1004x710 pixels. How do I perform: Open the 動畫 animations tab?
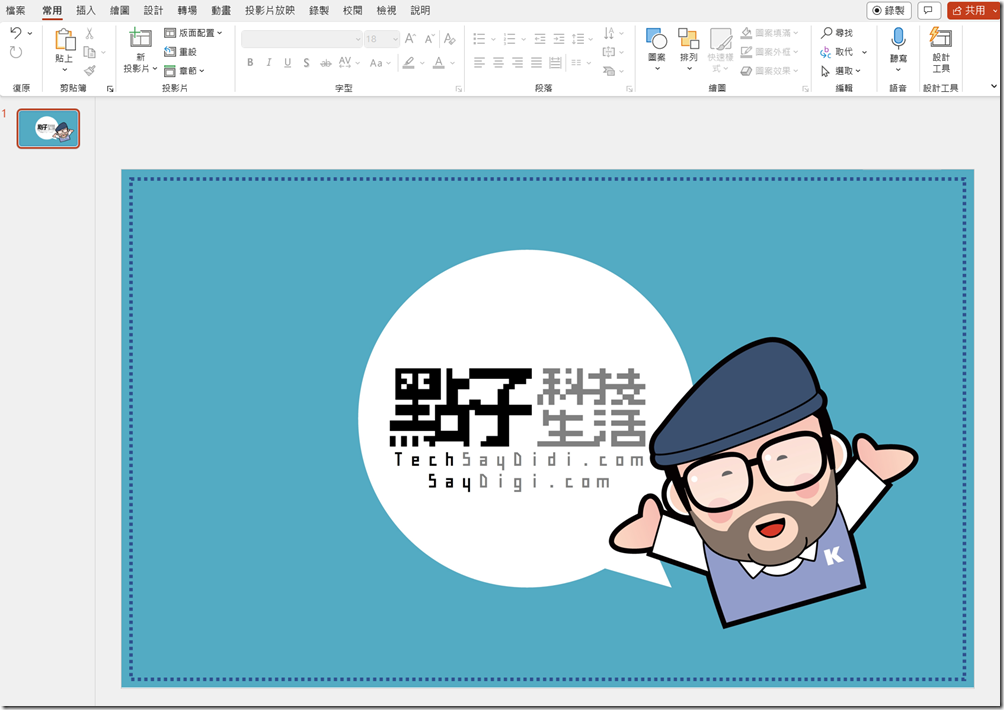coord(221,10)
